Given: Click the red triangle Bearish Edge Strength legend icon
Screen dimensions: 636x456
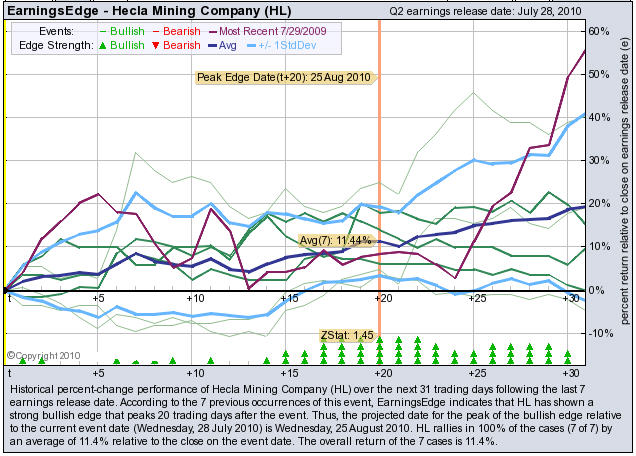Looking at the screenshot, I should (156, 45).
